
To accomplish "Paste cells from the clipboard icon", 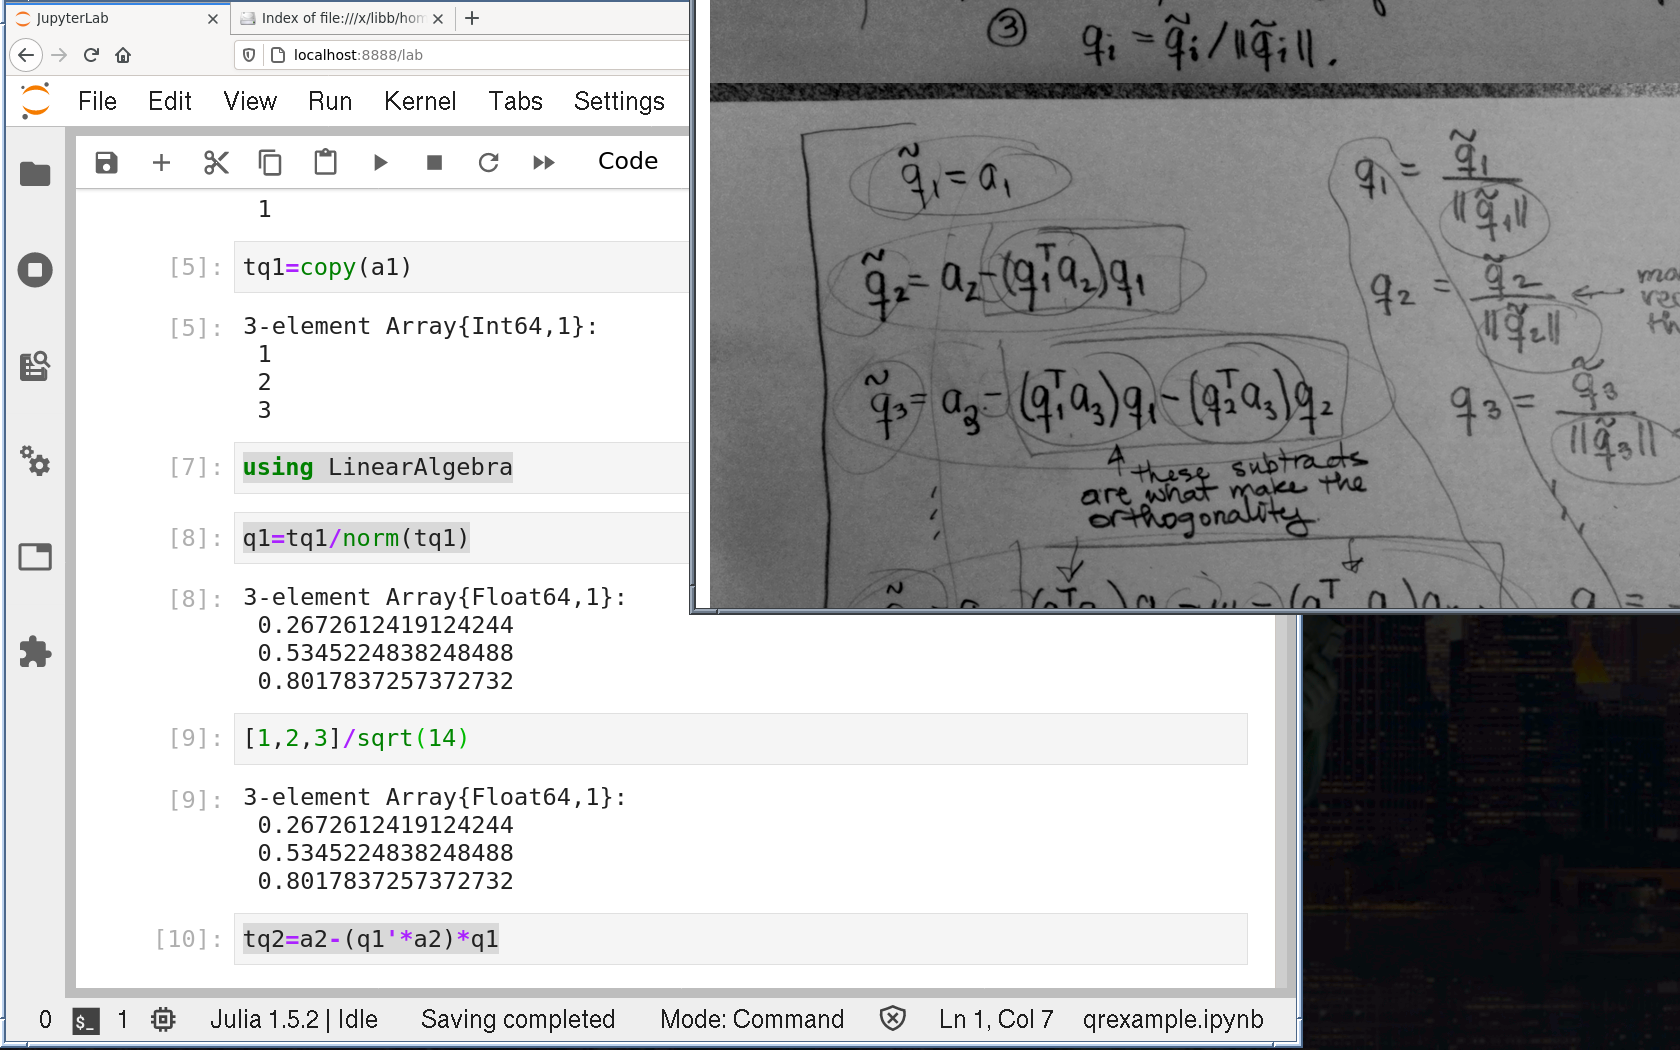I will point(325,162).
